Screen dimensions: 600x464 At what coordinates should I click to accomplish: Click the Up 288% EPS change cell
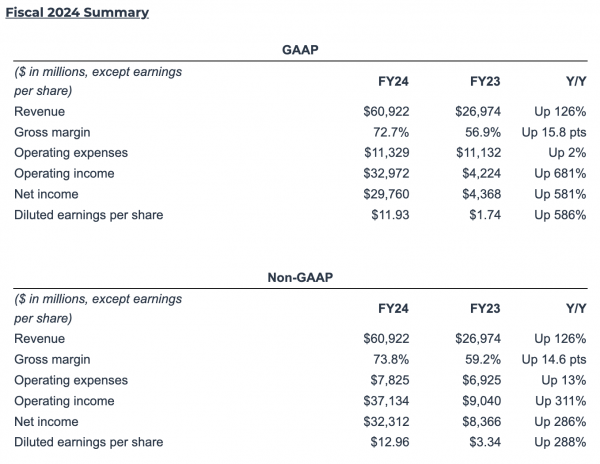pos(560,442)
